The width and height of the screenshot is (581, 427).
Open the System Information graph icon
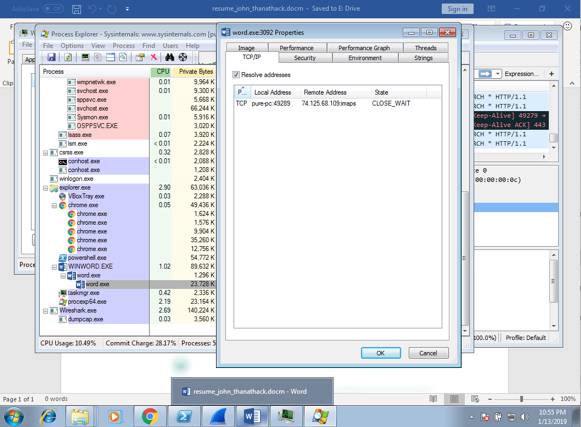(85, 57)
